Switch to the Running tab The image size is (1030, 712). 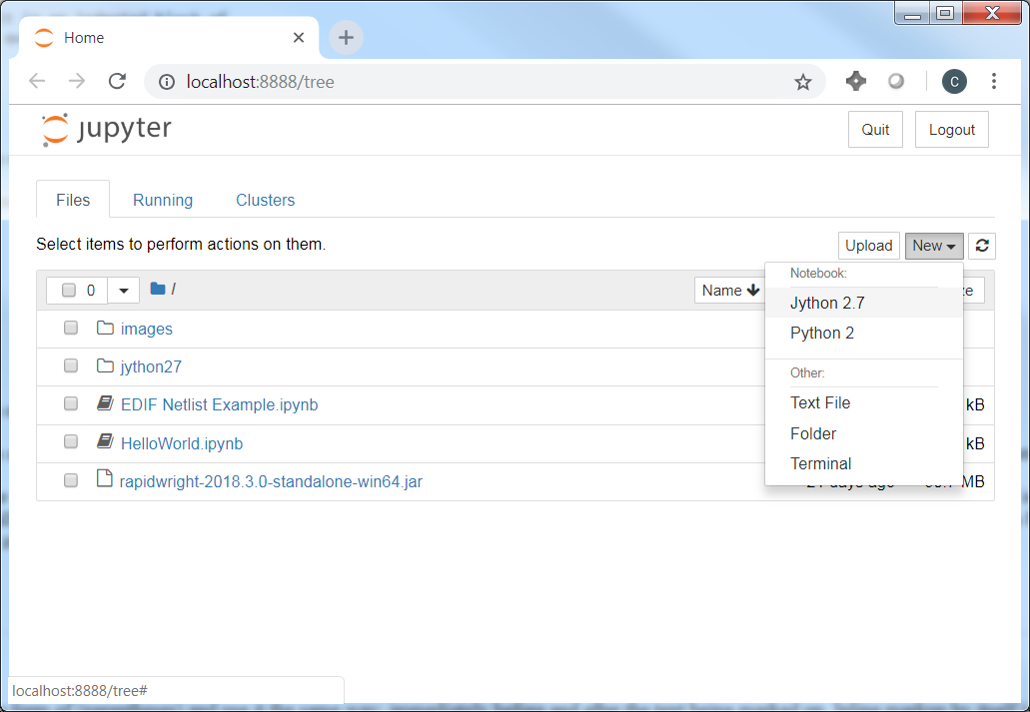pos(163,200)
